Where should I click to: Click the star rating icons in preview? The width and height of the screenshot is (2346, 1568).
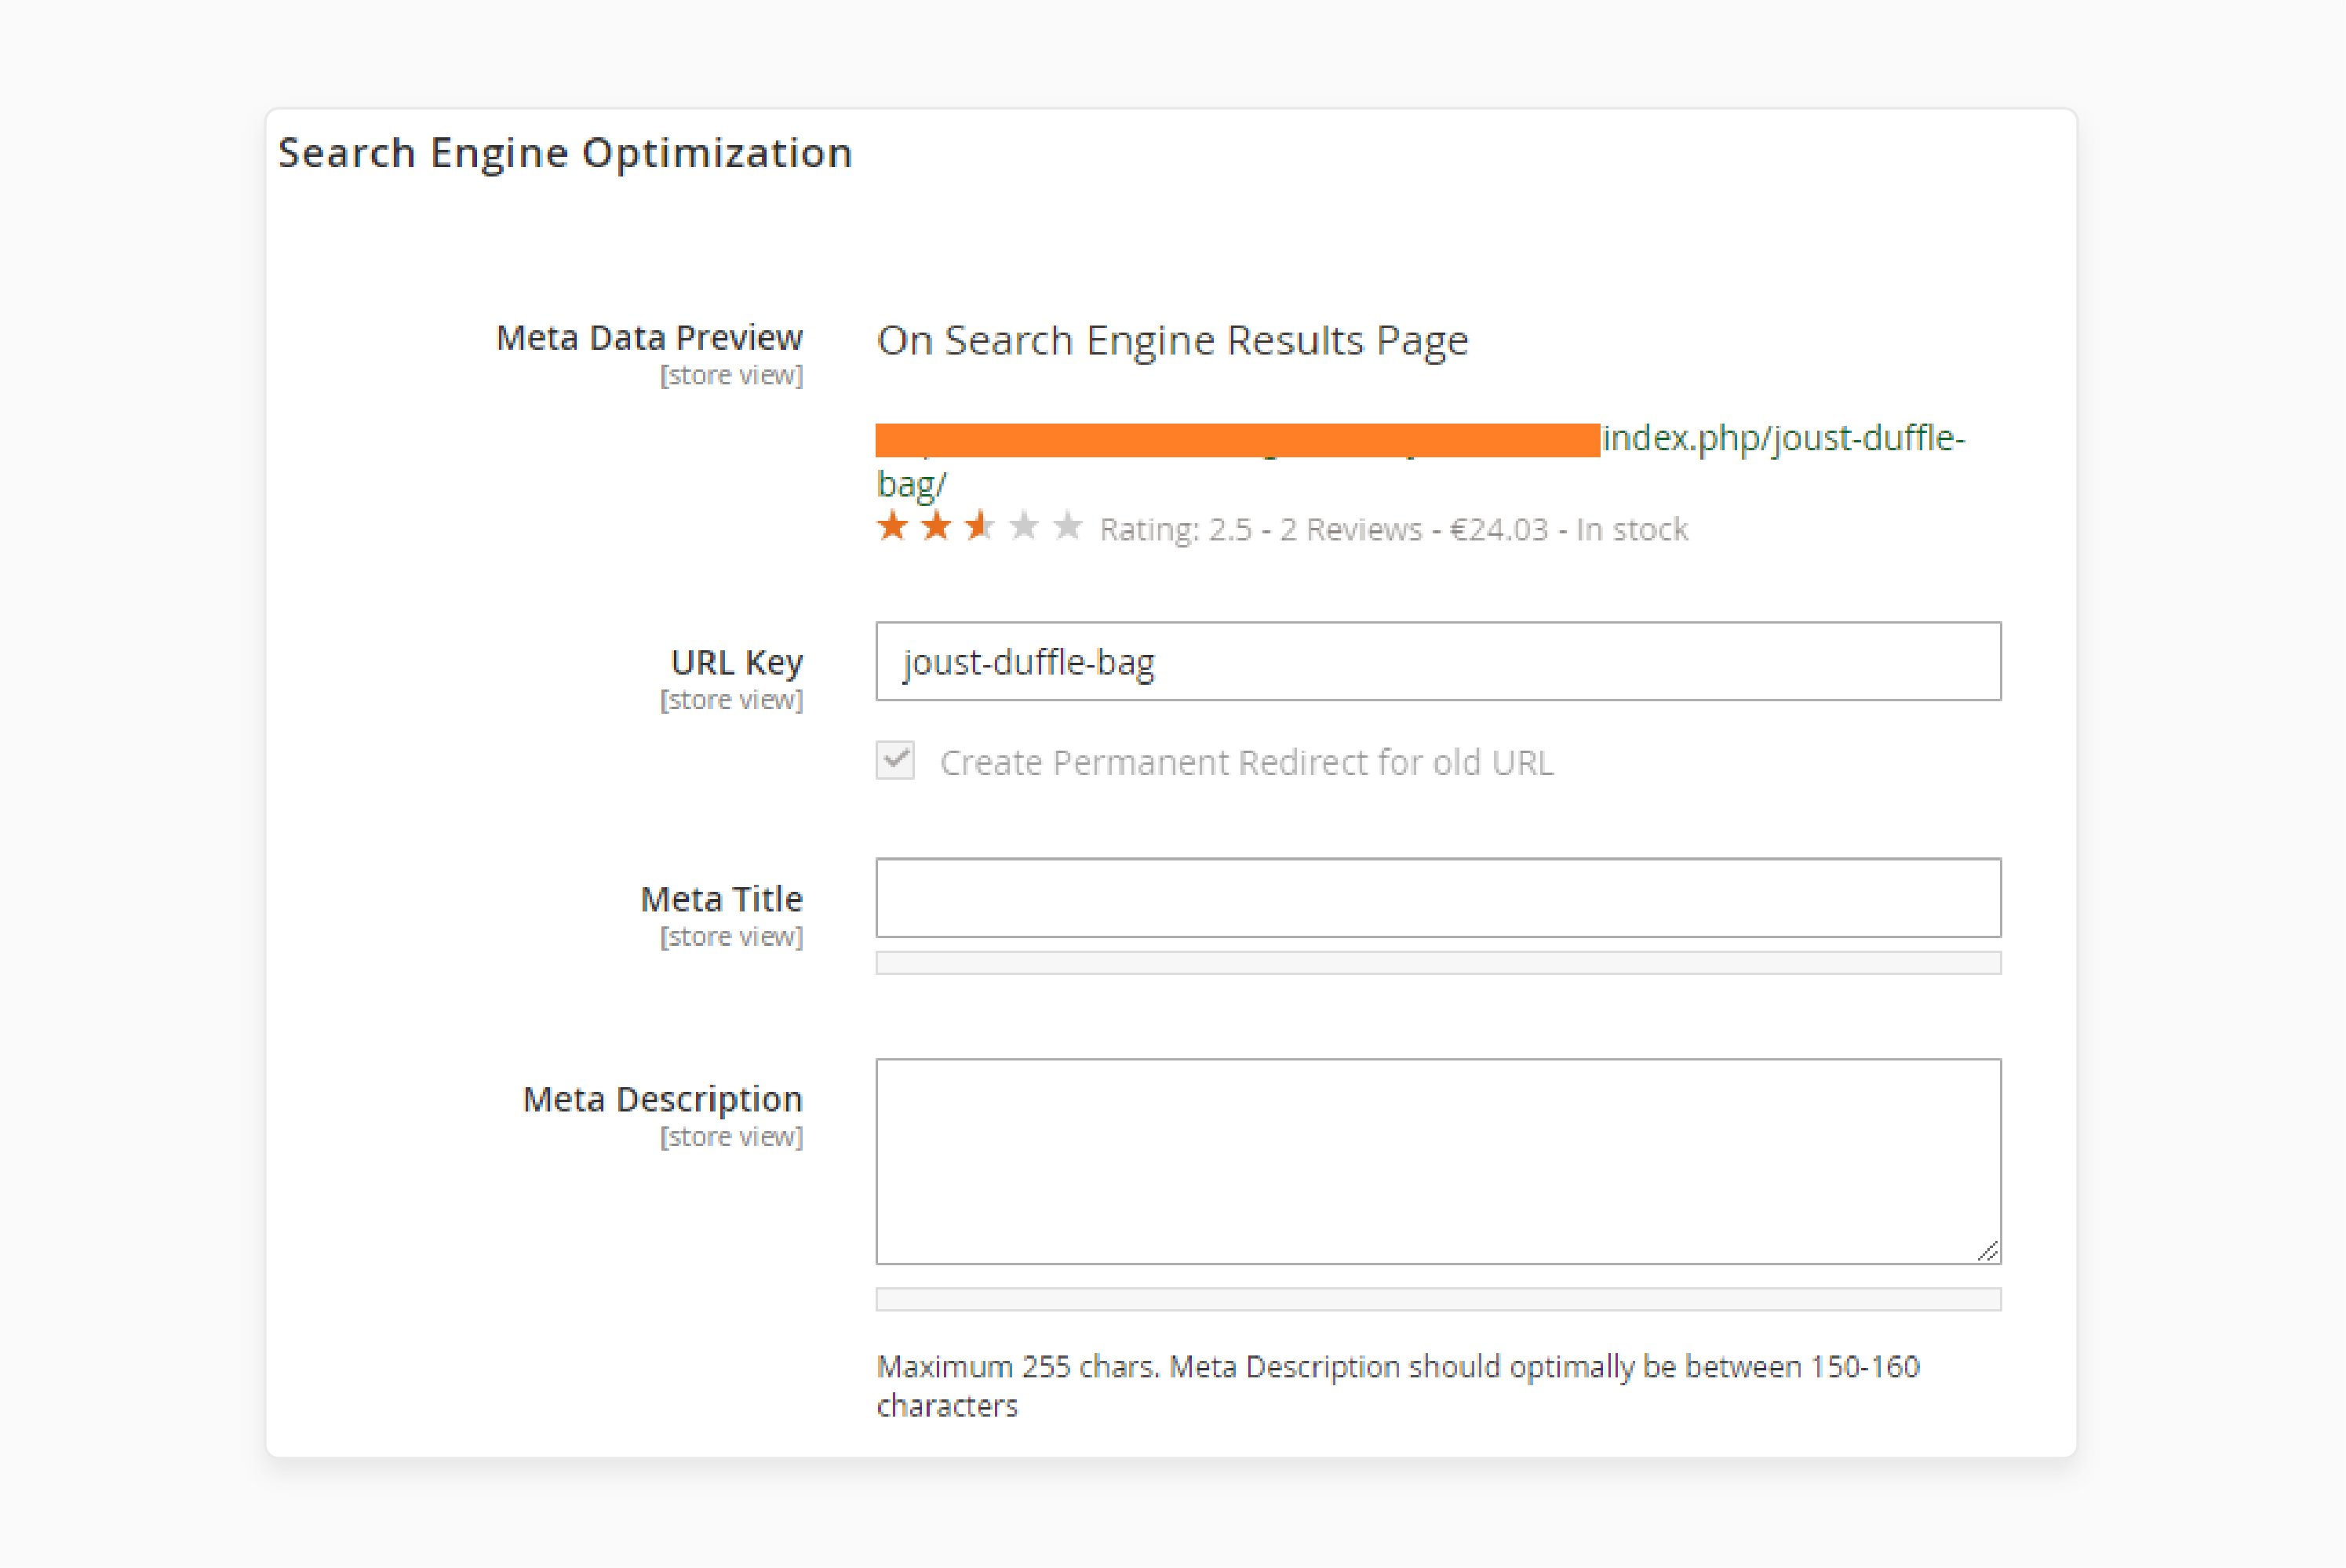point(979,526)
